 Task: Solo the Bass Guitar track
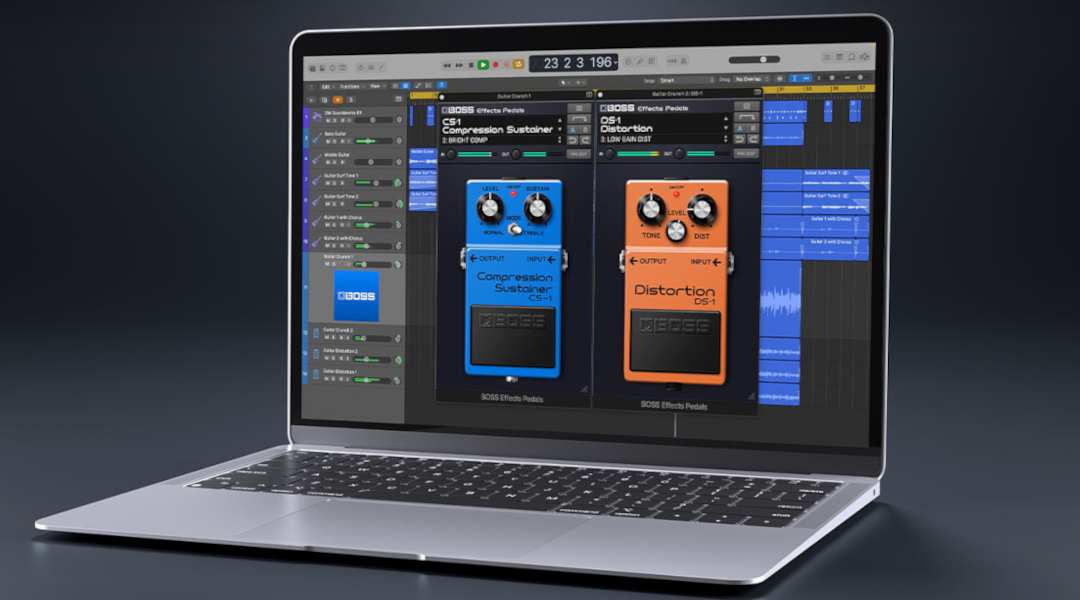click(335, 142)
